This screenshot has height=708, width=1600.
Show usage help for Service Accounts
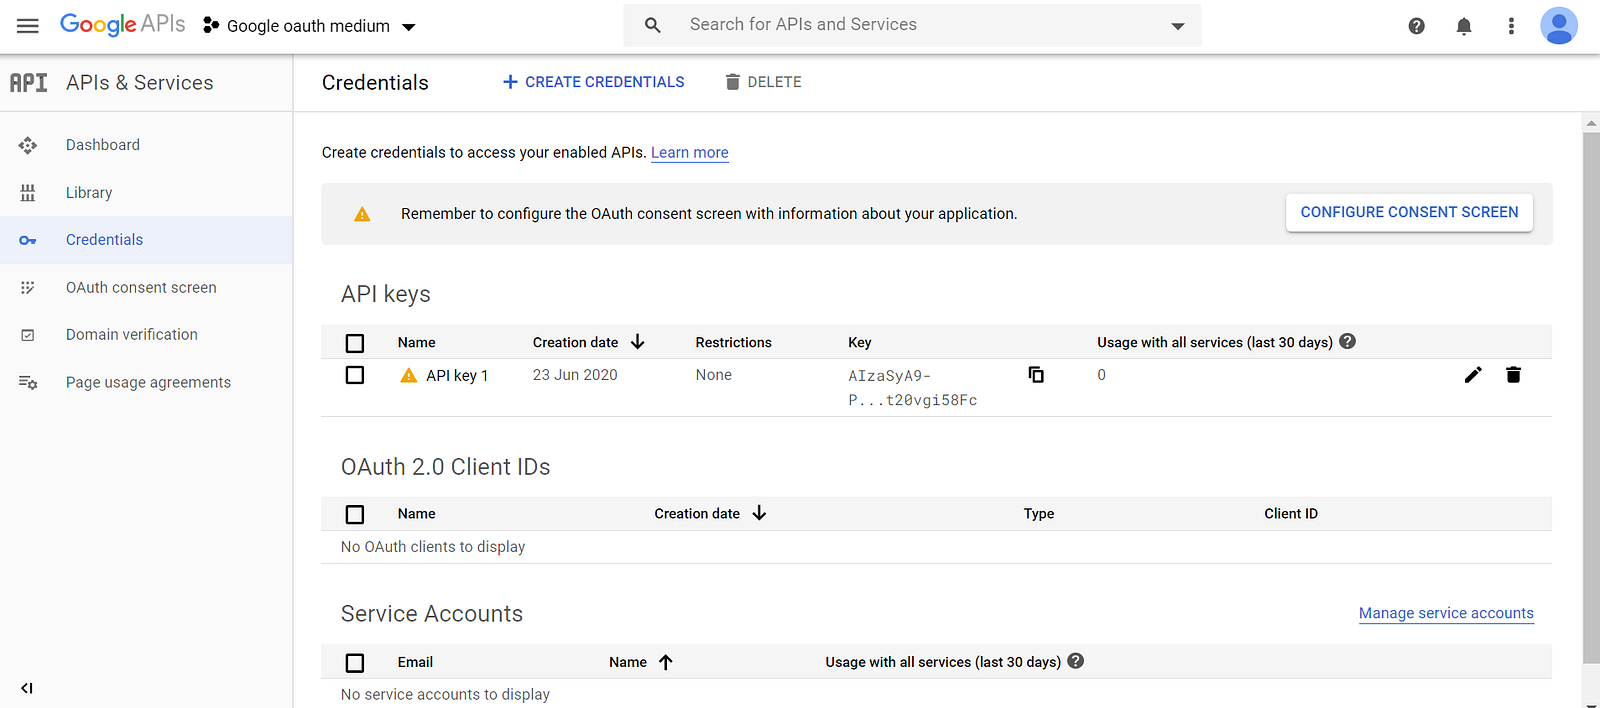(x=1076, y=661)
